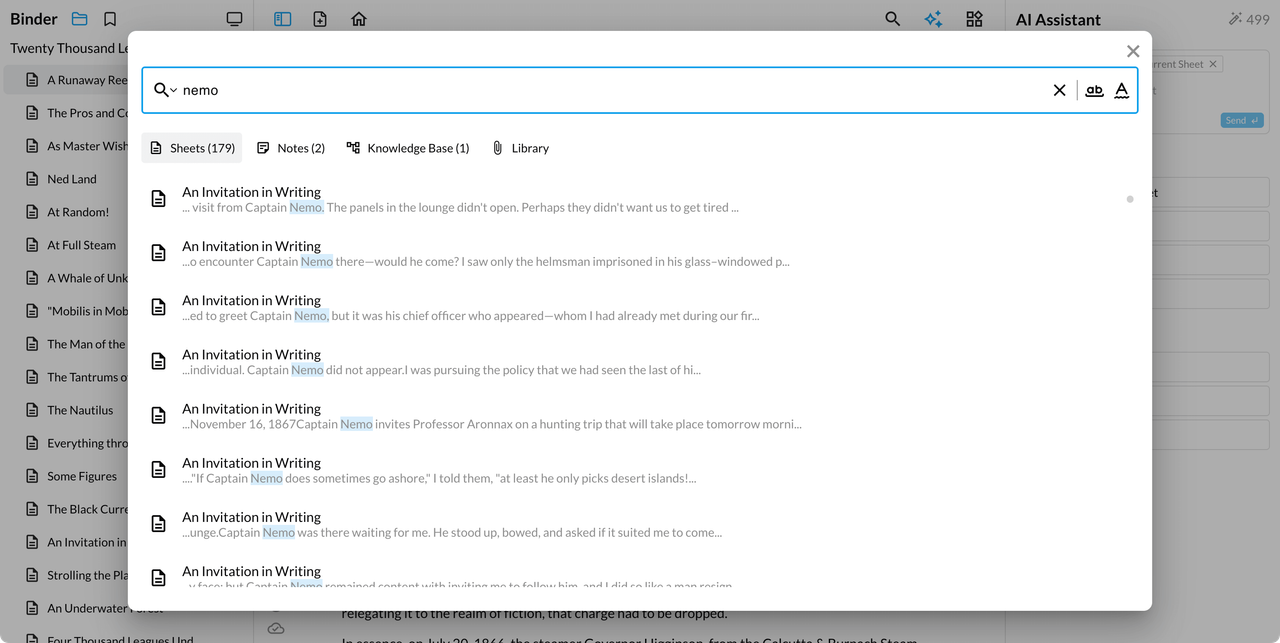Select the Sheets (179) tab

coord(191,148)
